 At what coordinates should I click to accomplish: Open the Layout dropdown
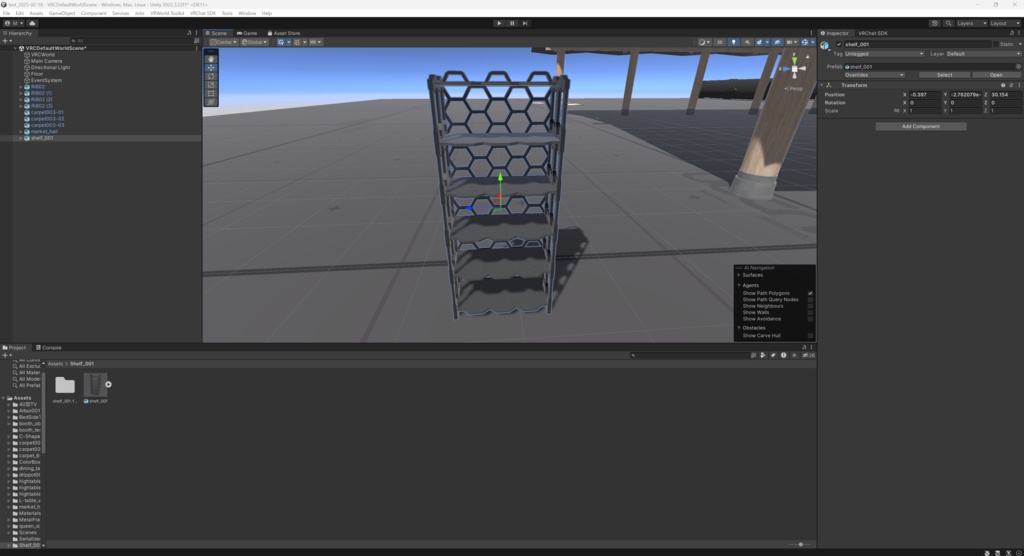pos(1006,23)
